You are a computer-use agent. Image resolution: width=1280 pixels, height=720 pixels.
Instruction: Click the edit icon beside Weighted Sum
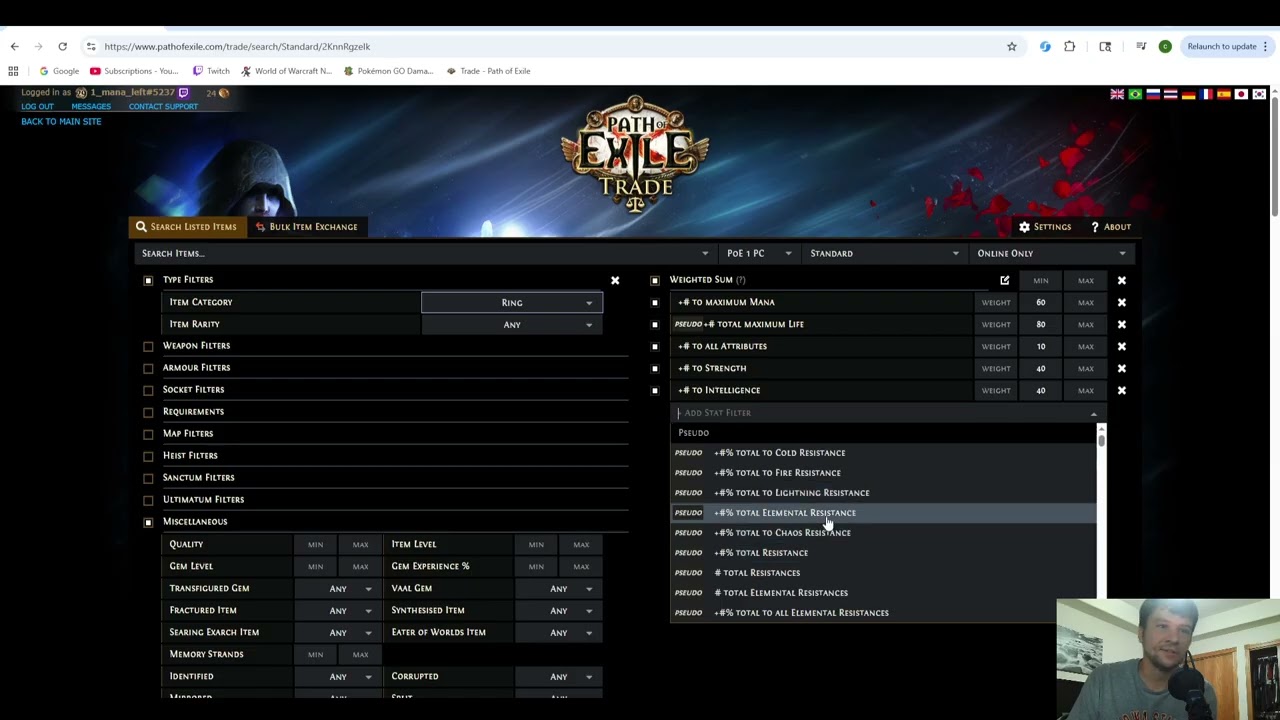pyautogui.click(x=1005, y=280)
